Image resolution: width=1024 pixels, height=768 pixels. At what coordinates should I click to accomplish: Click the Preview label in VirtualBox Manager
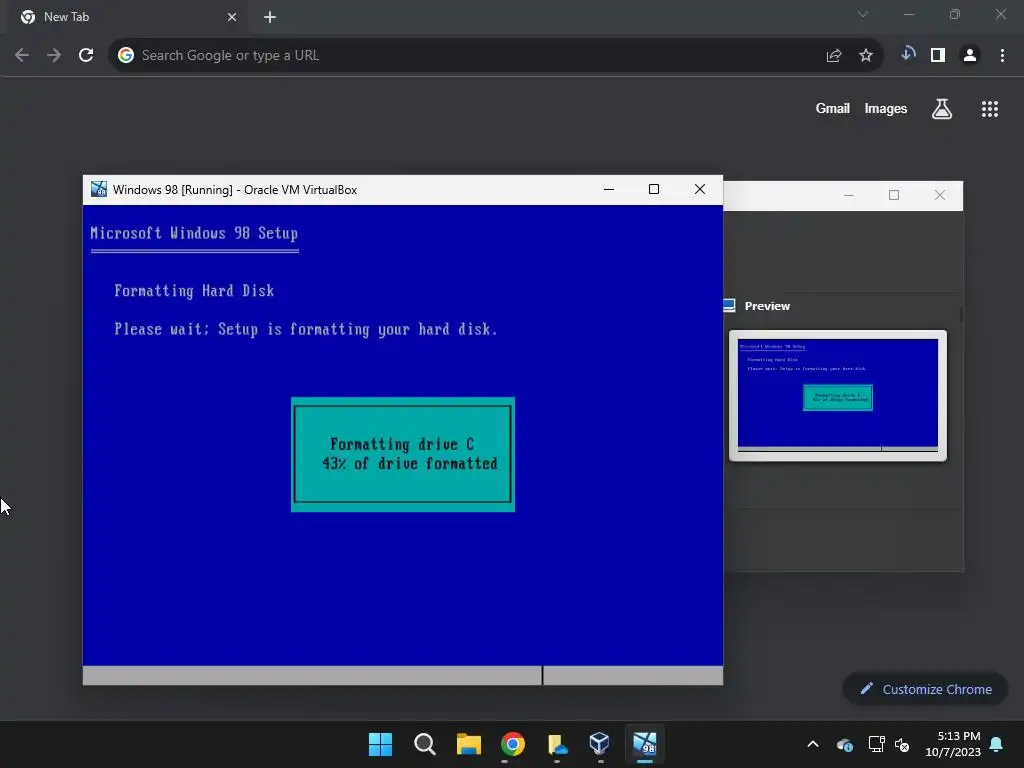coord(767,306)
